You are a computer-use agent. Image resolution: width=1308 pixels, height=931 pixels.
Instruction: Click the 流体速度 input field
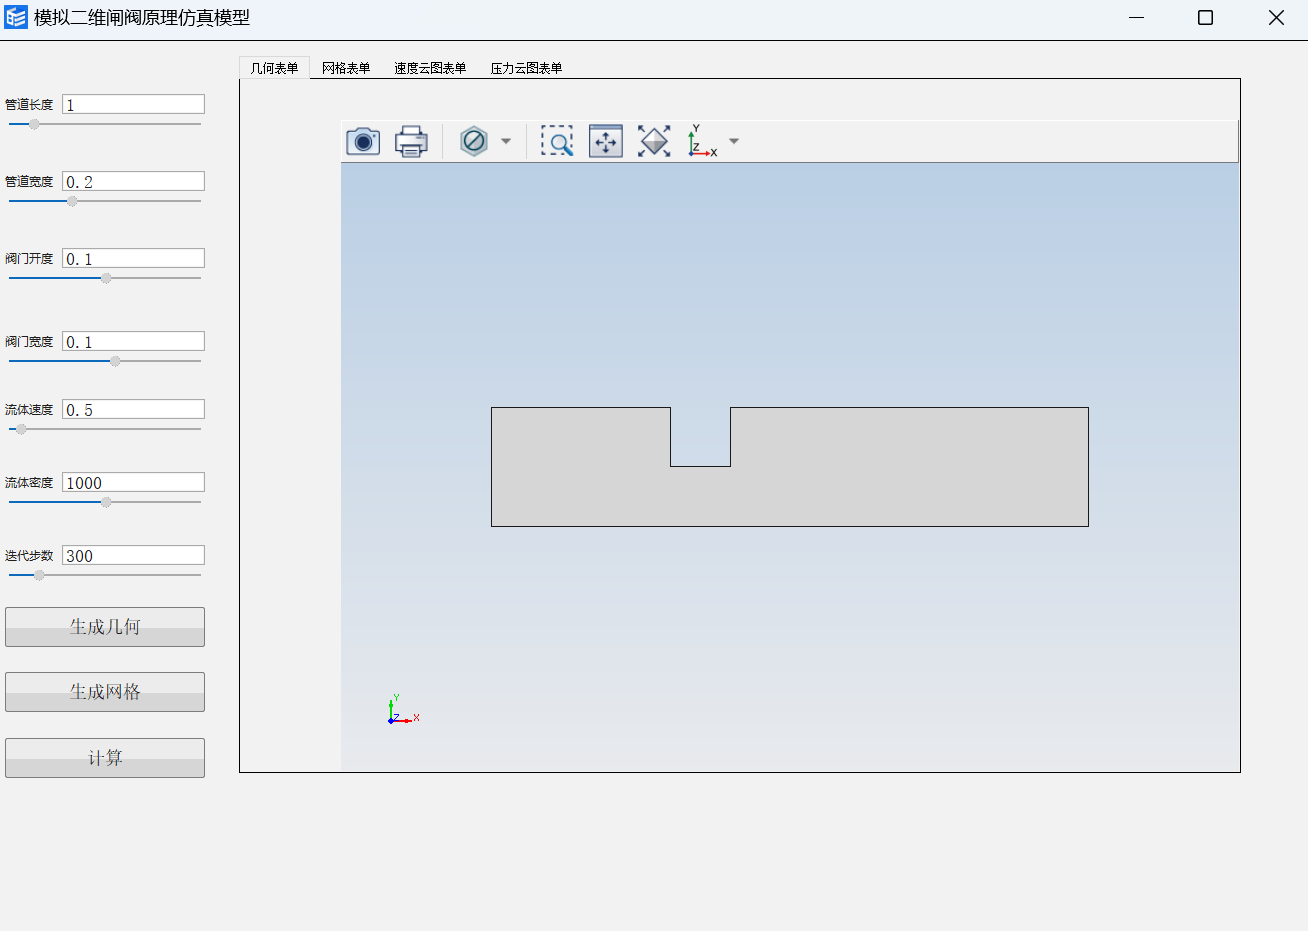[133, 409]
